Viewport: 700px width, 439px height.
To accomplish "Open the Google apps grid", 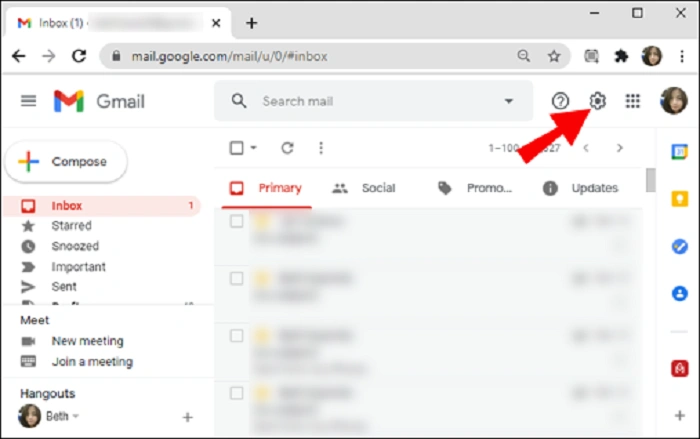I will click(x=633, y=101).
